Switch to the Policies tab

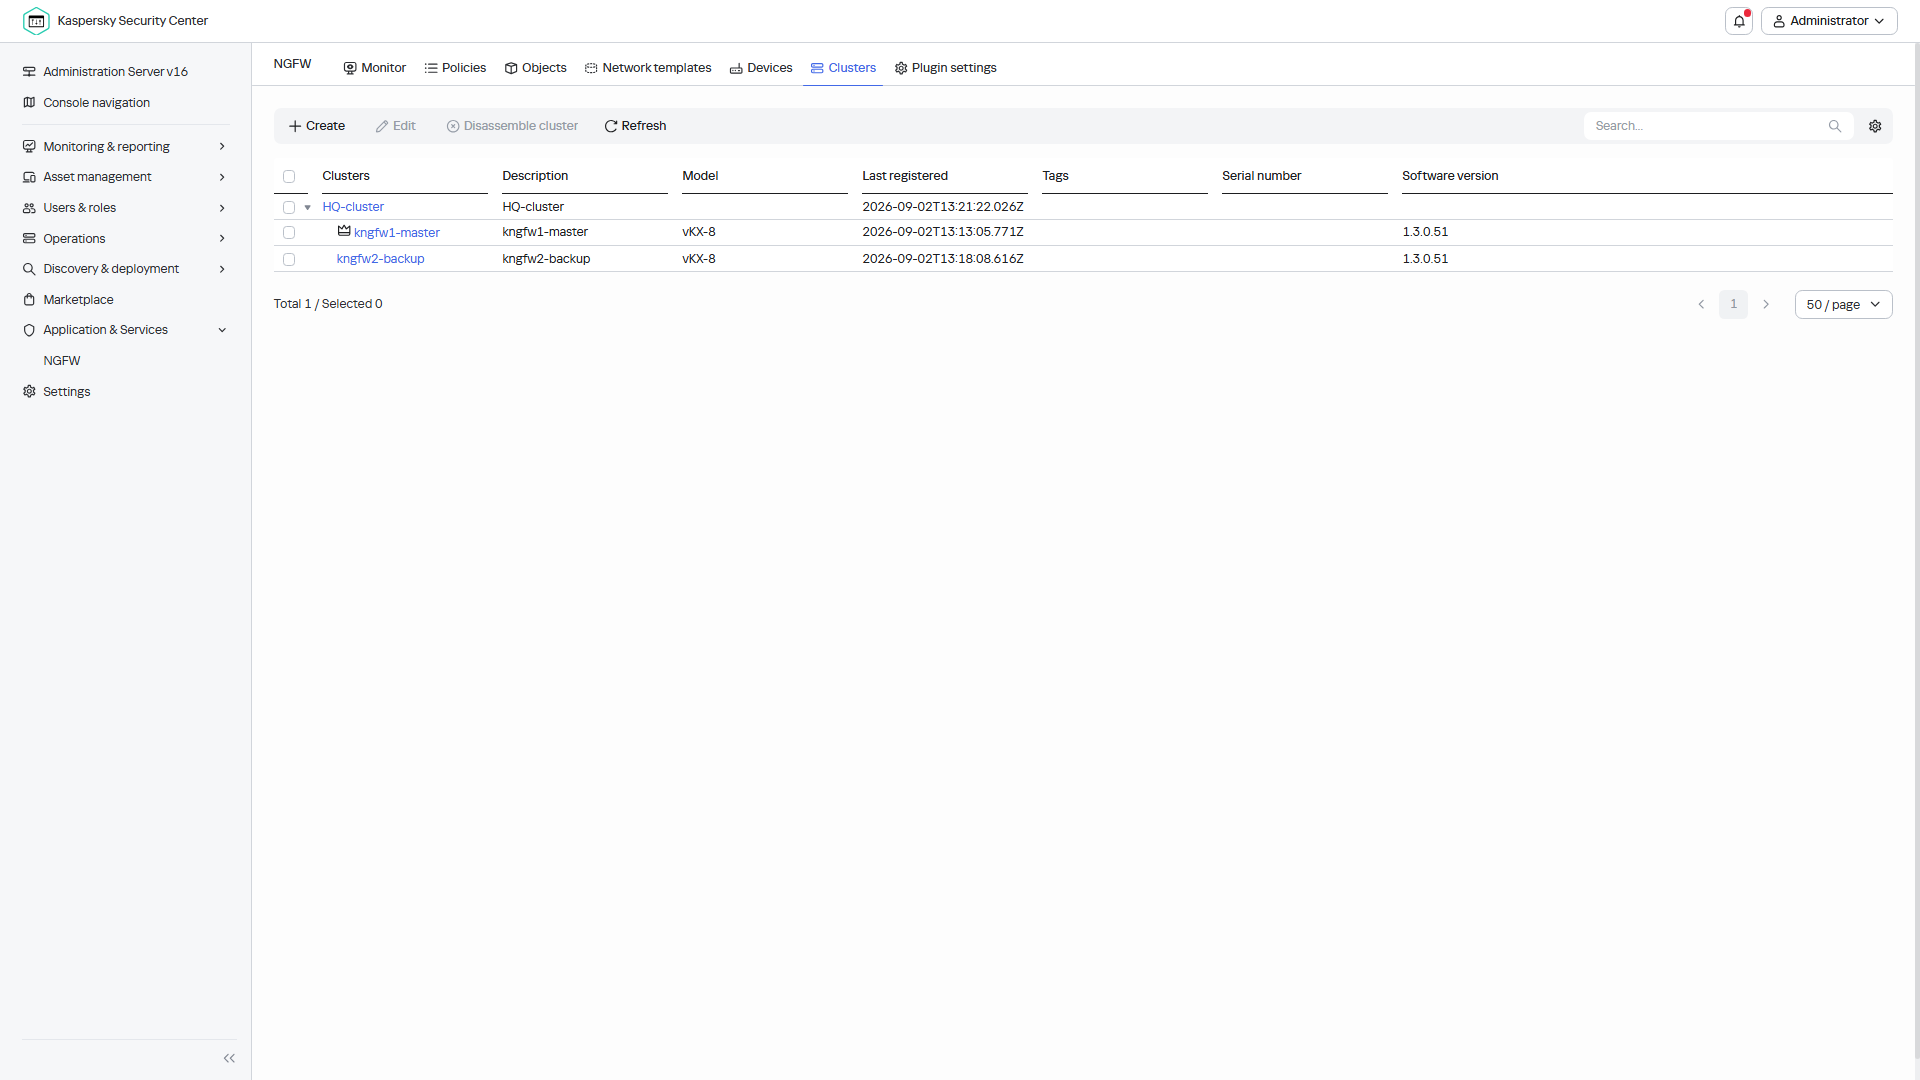pos(456,68)
